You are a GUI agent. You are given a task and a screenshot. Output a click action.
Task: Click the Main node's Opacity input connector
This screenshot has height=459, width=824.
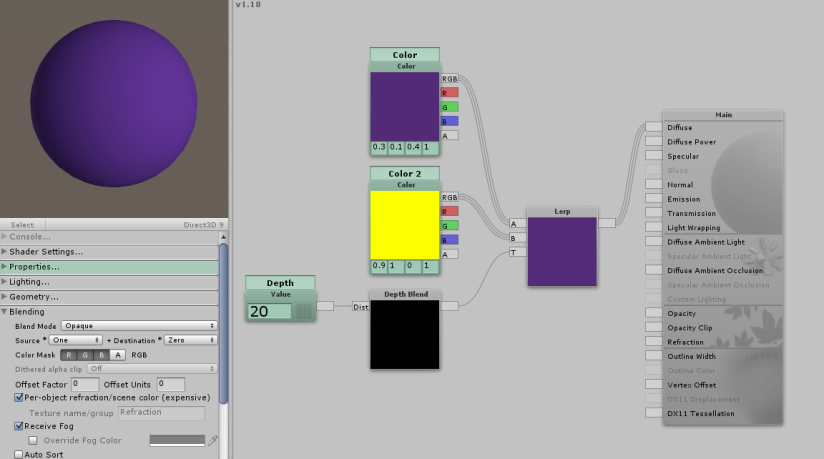[x=654, y=313]
